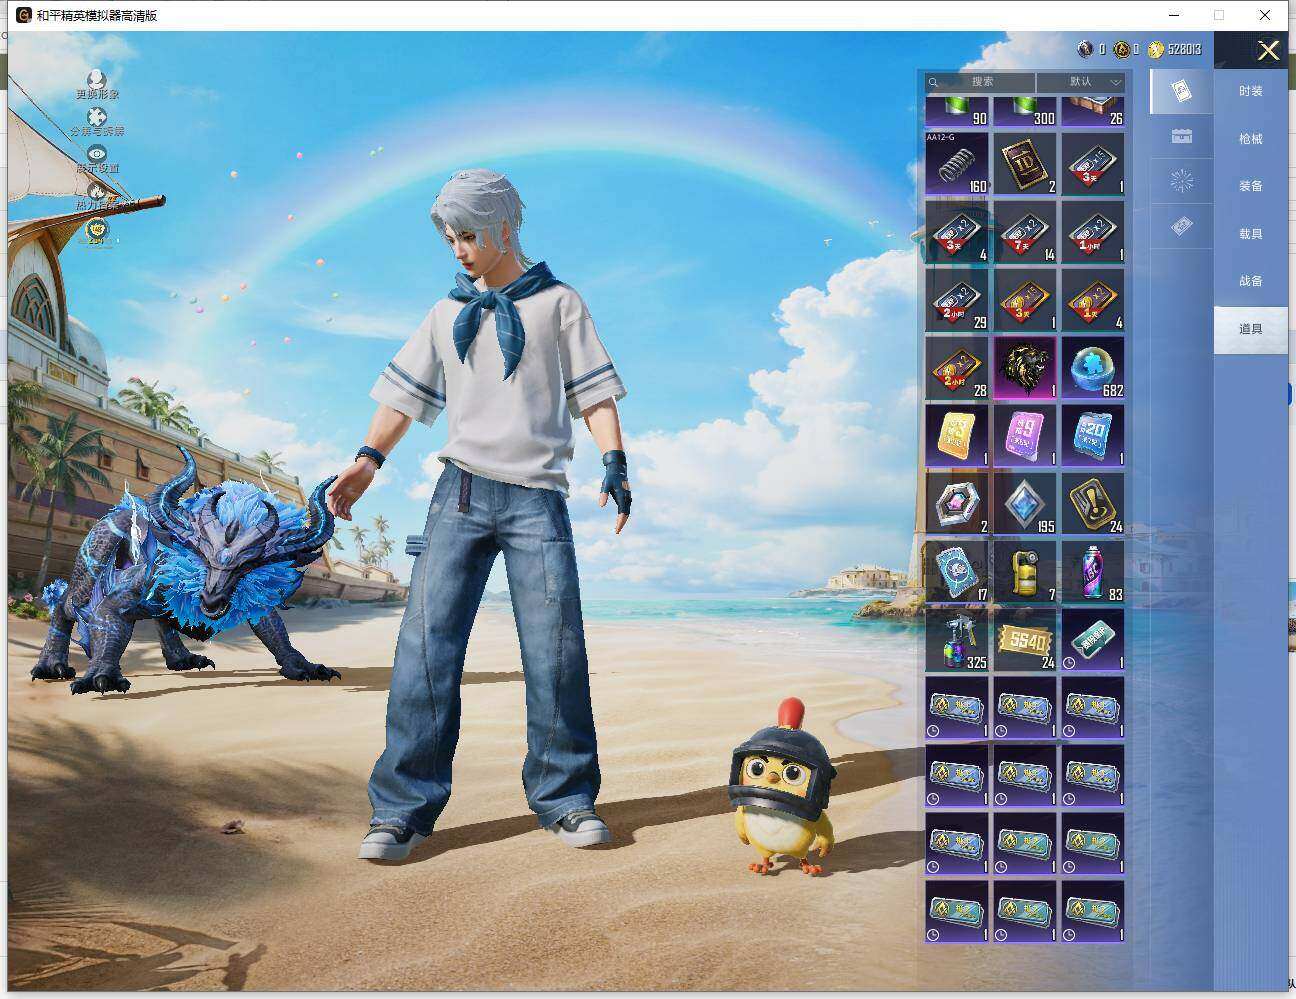Select the gold x2 2小时 card
Screen dimensions: 1296x999
[957, 368]
